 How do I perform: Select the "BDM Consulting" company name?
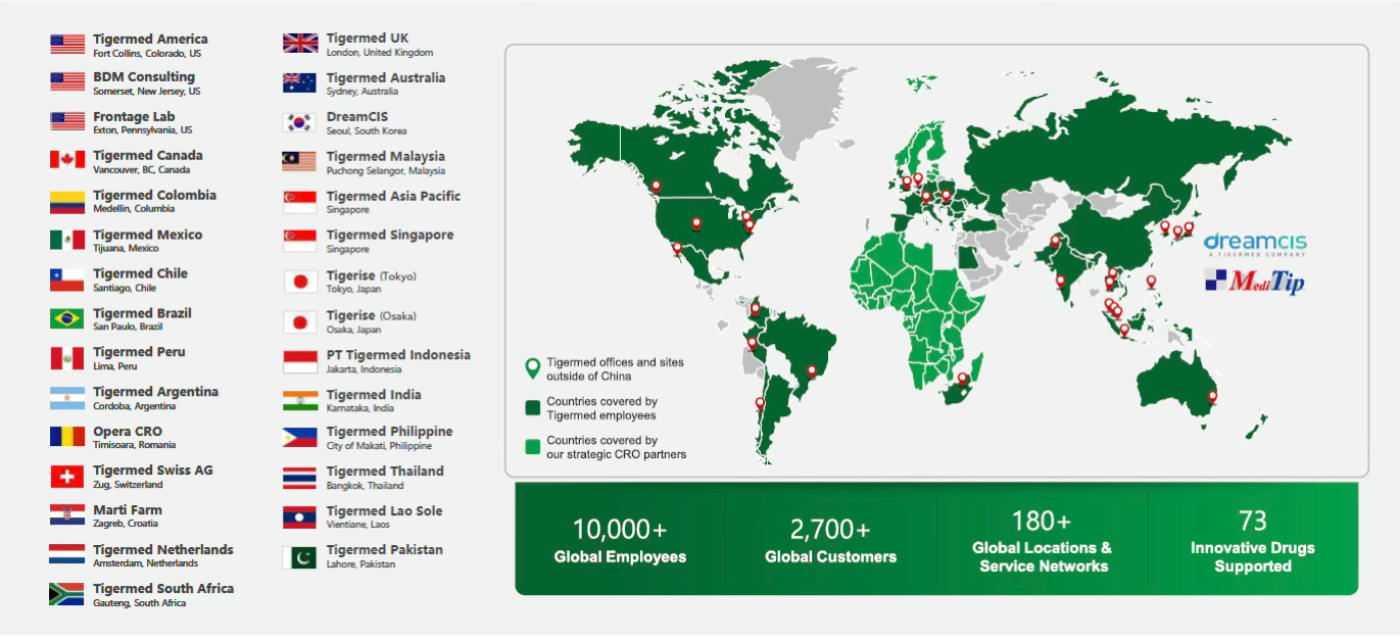pyautogui.click(x=144, y=77)
